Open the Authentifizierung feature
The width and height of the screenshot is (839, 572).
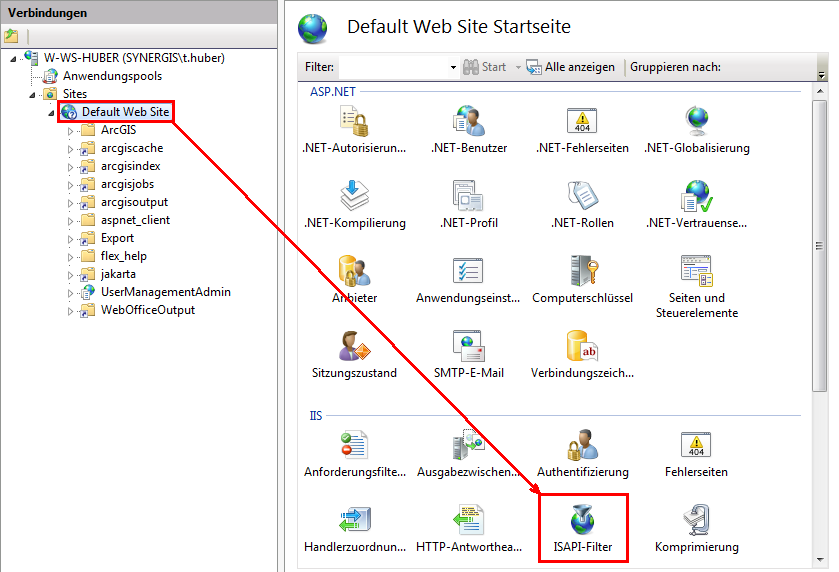click(583, 453)
